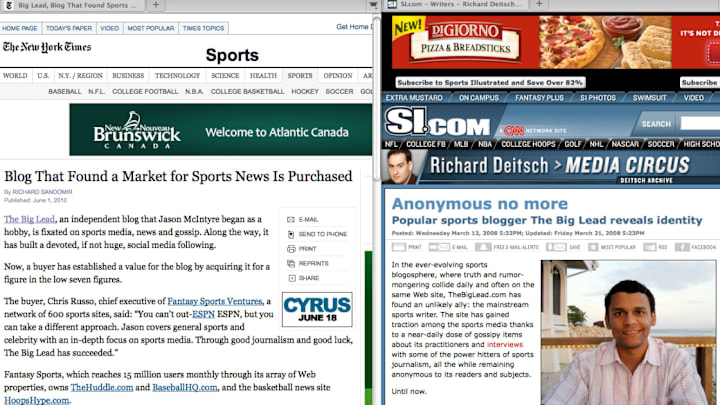
Task: Select College Football in NYT sports submenu
Action: (145, 92)
